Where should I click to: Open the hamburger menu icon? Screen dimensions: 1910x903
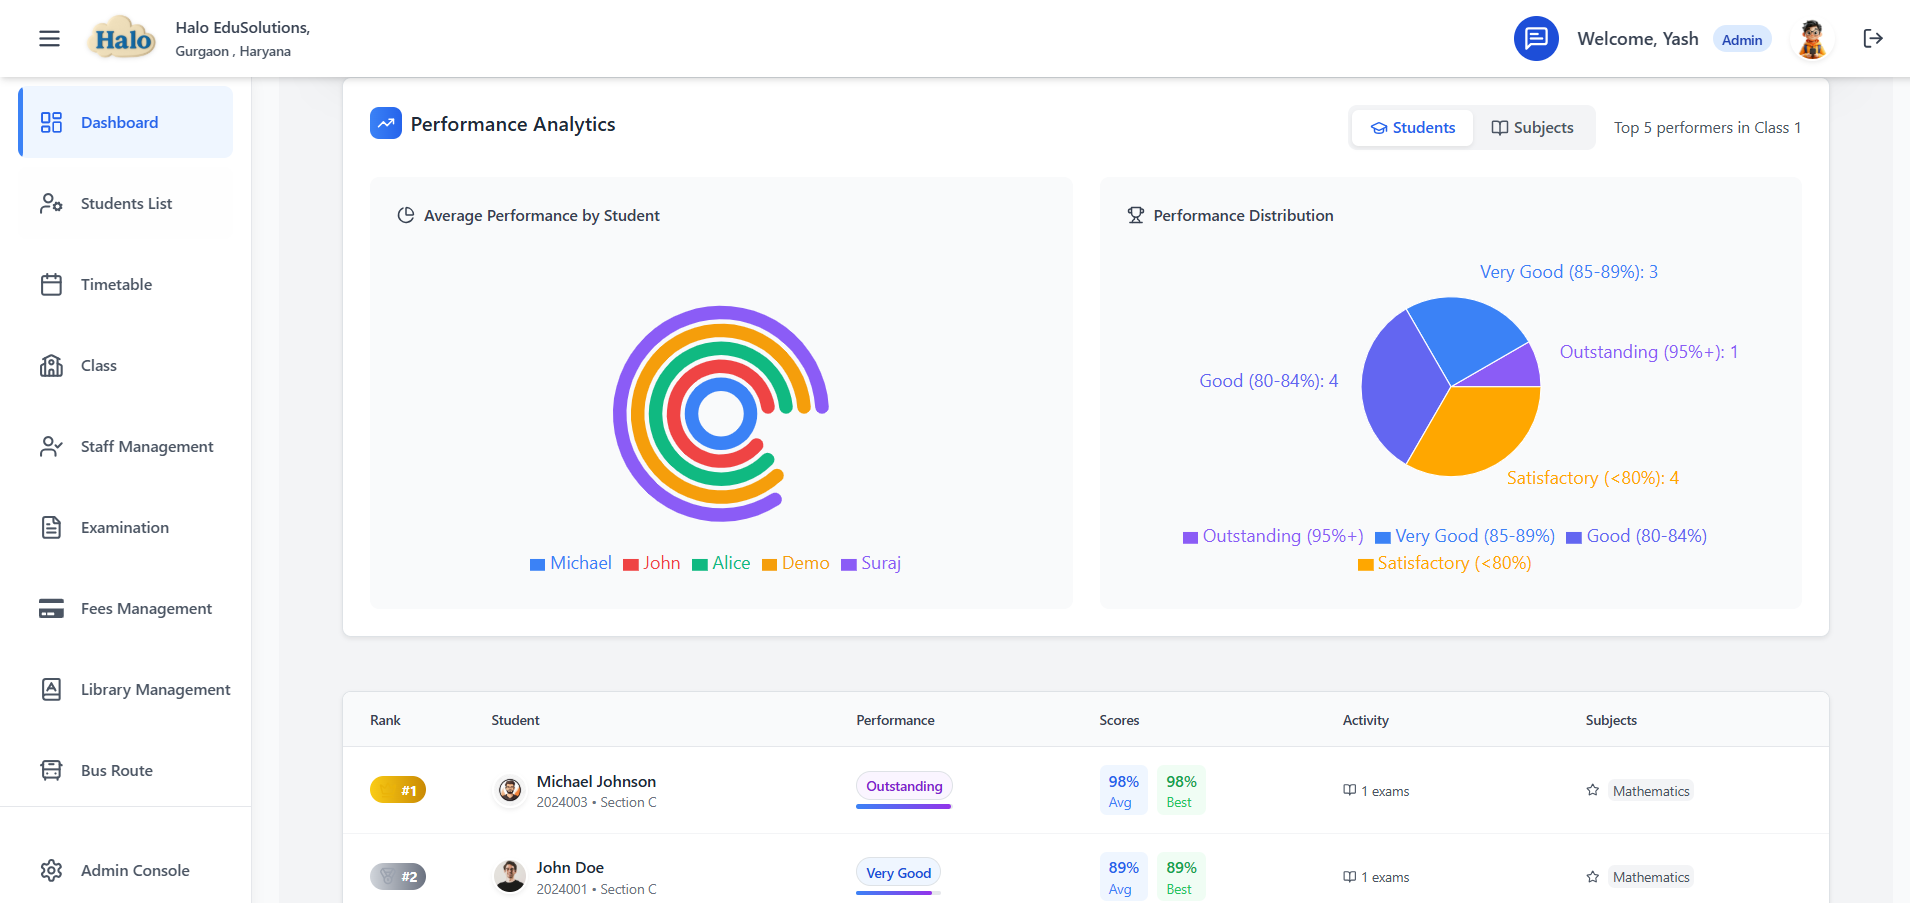tap(49, 39)
